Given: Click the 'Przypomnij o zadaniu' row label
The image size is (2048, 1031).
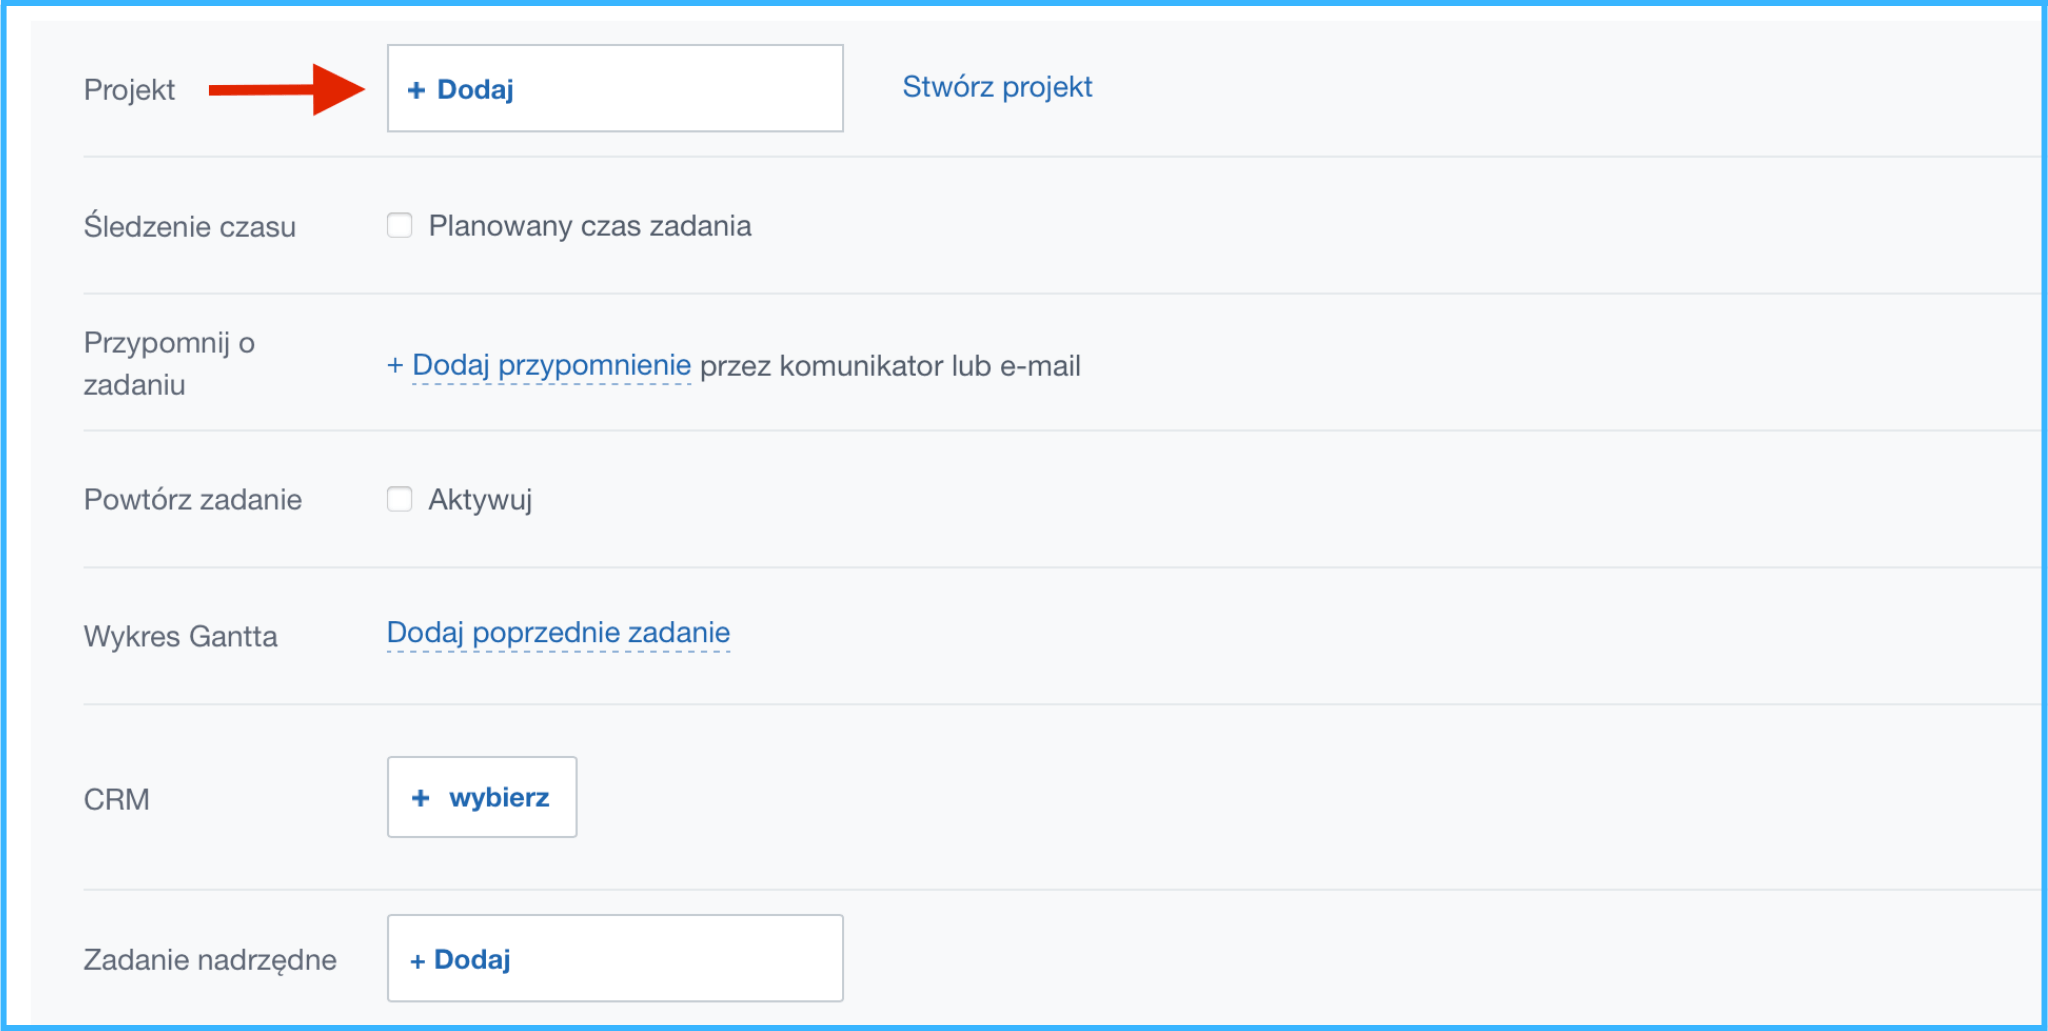Looking at the screenshot, I should (169, 364).
